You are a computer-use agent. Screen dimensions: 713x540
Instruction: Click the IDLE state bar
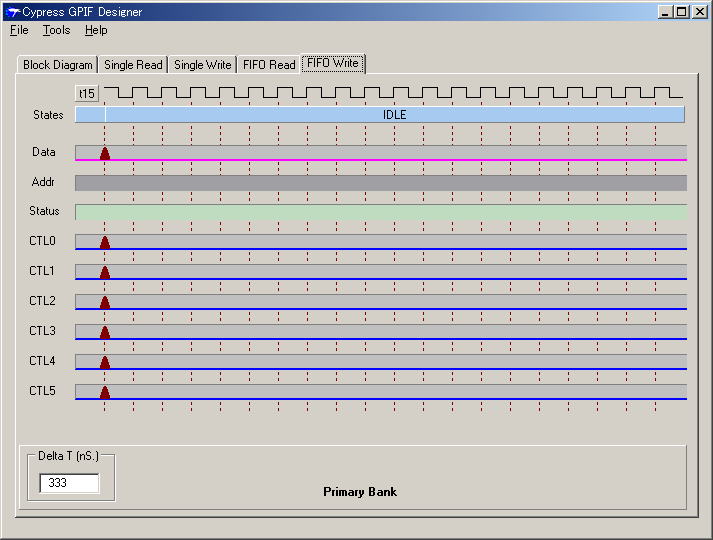point(395,115)
